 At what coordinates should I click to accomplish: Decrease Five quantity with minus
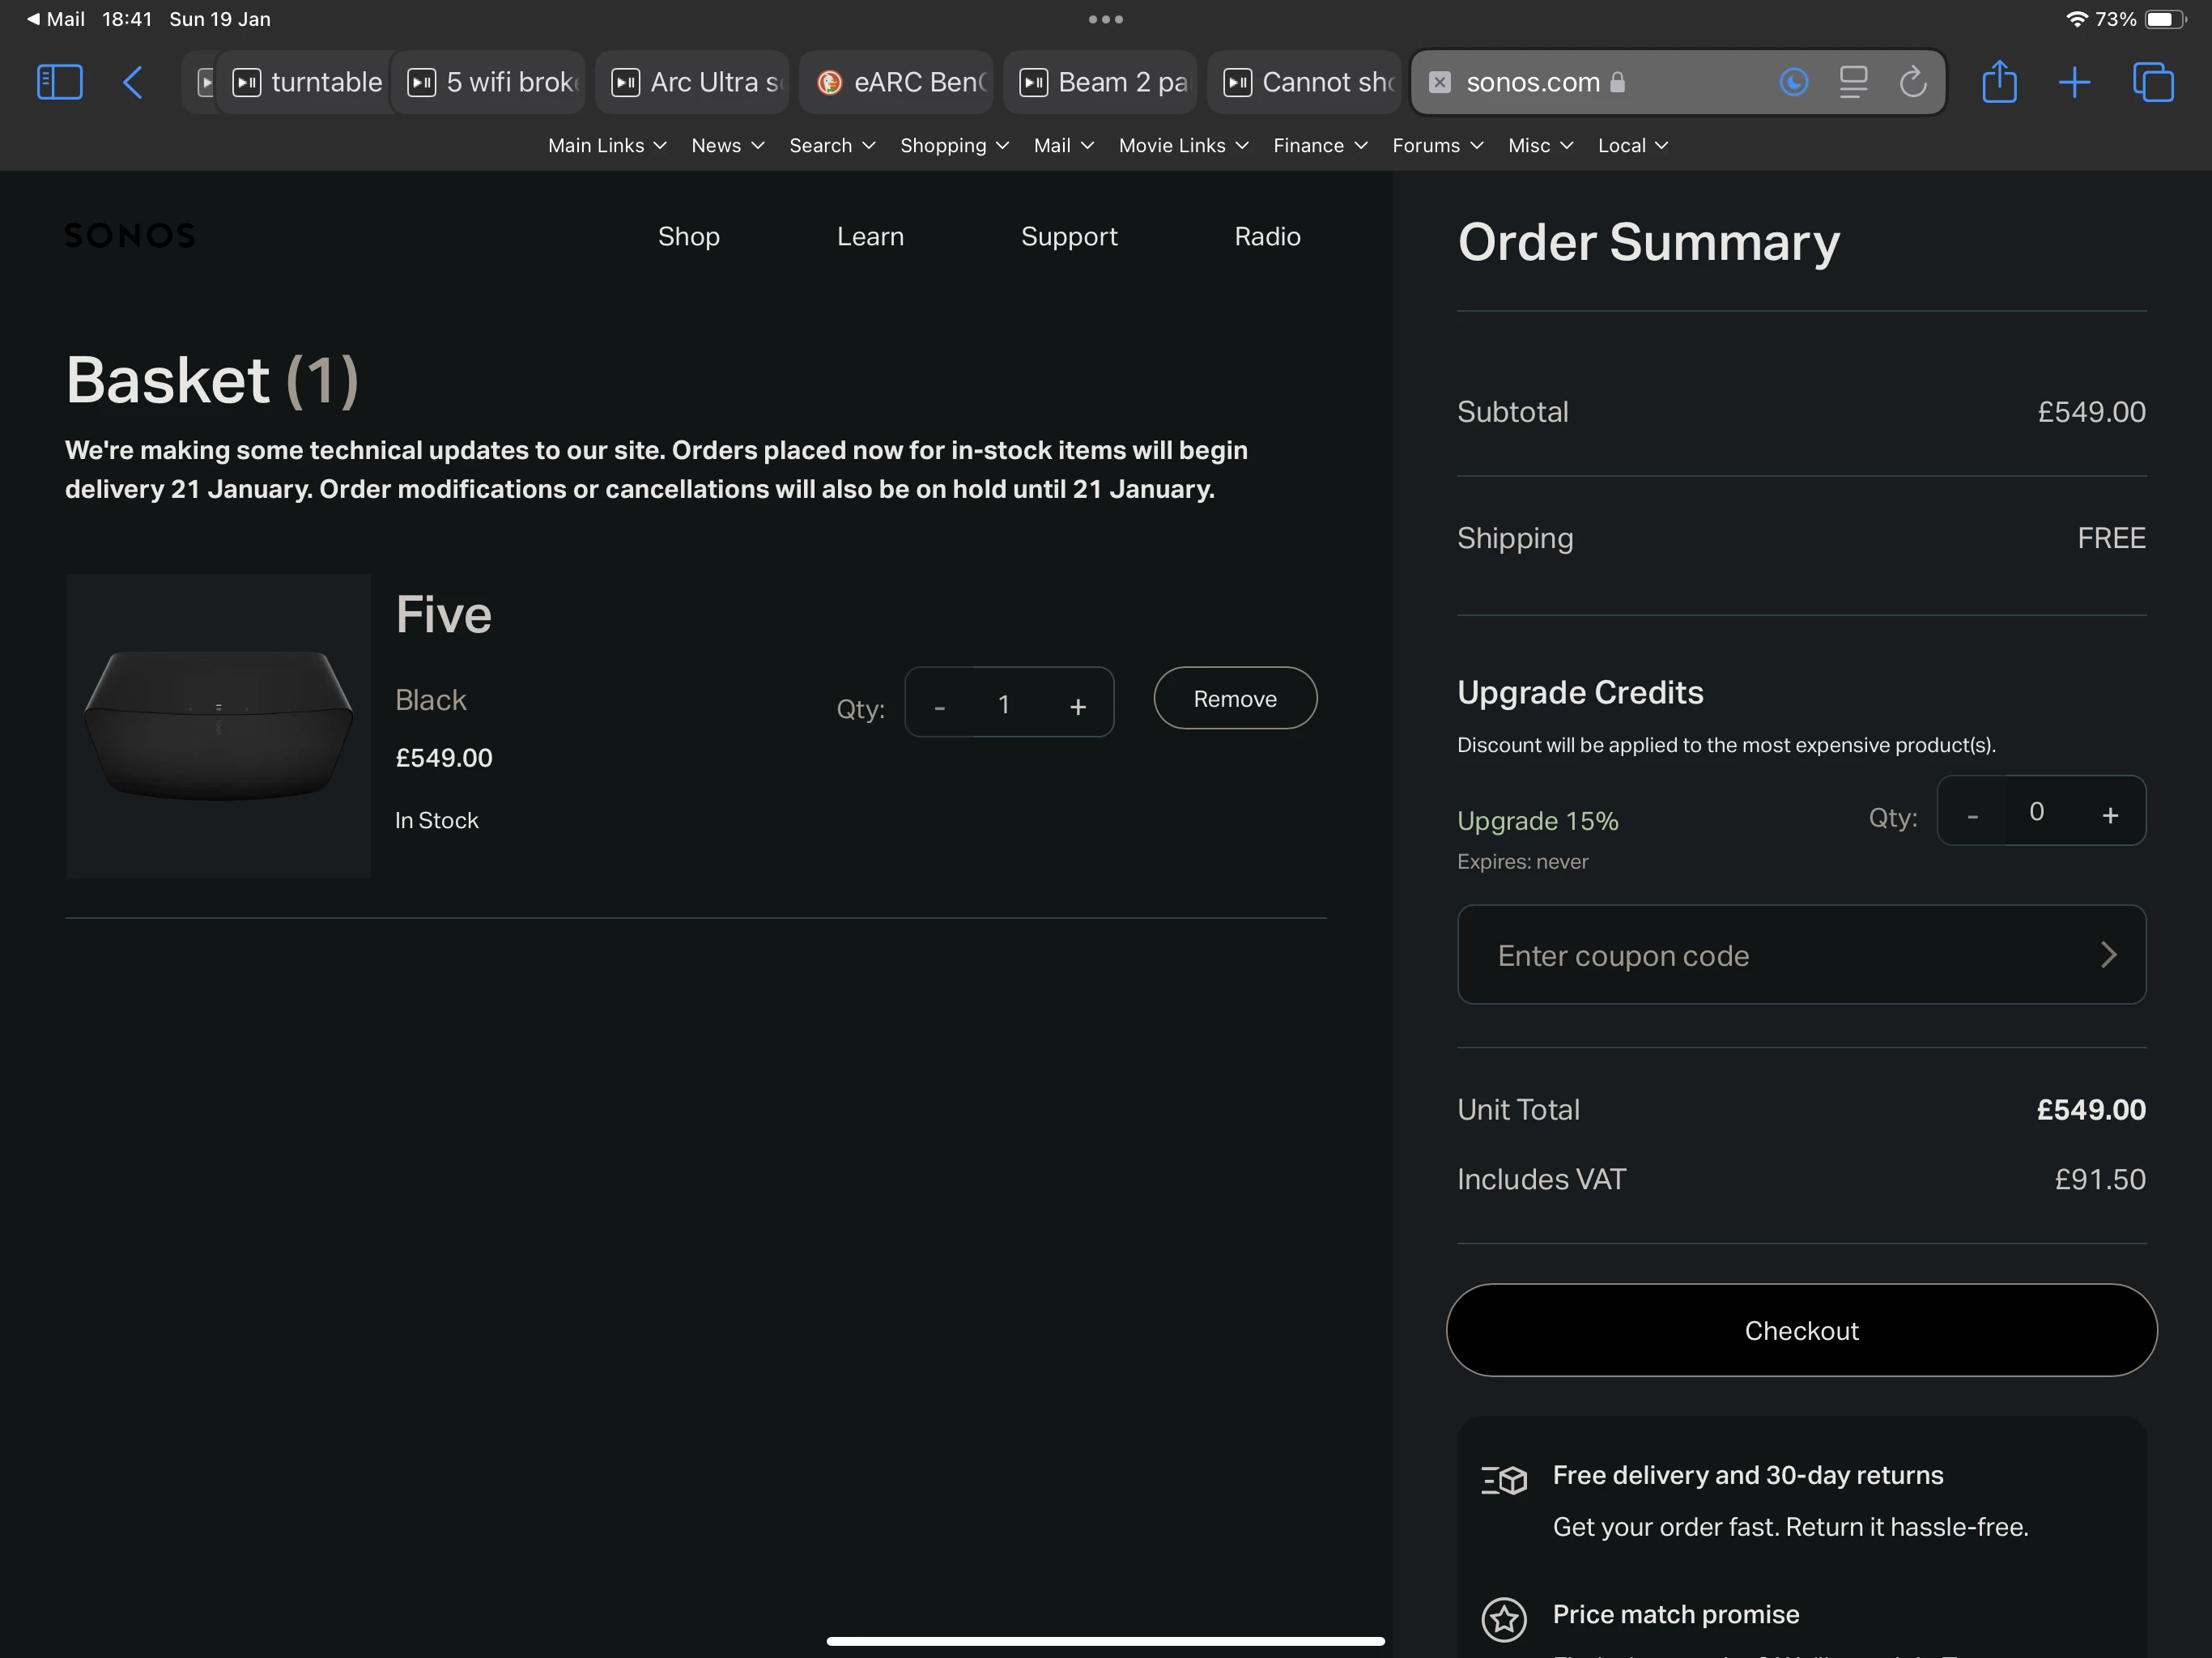pyautogui.click(x=939, y=707)
